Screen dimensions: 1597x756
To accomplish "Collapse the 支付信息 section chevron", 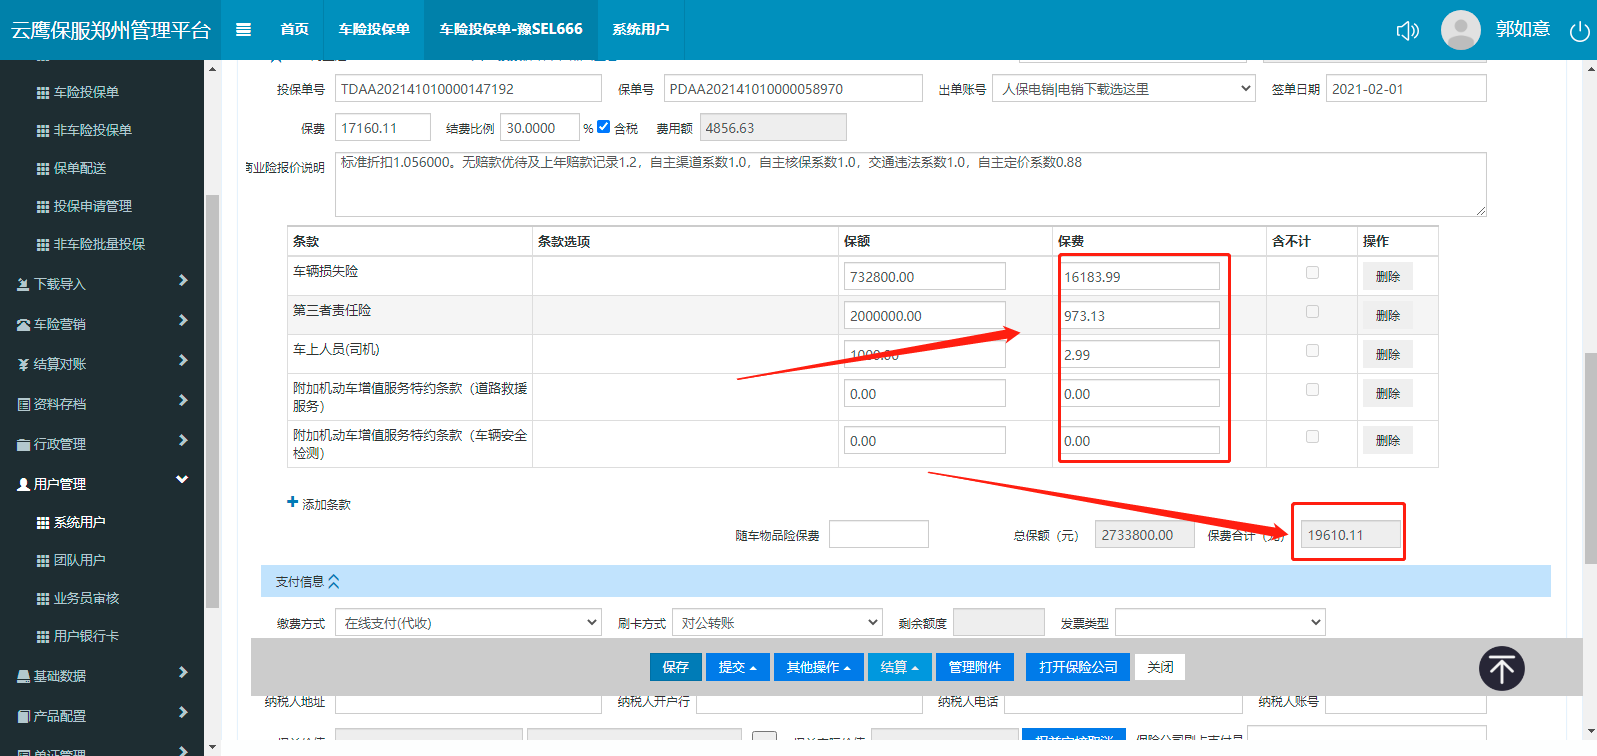I will pos(334,581).
